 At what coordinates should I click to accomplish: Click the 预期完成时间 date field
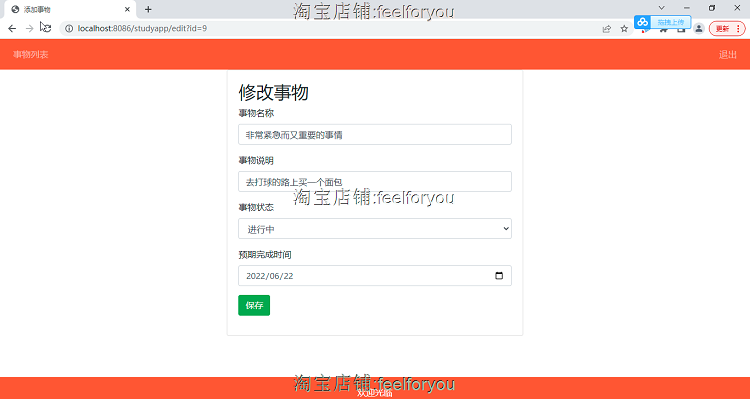coord(375,276)
